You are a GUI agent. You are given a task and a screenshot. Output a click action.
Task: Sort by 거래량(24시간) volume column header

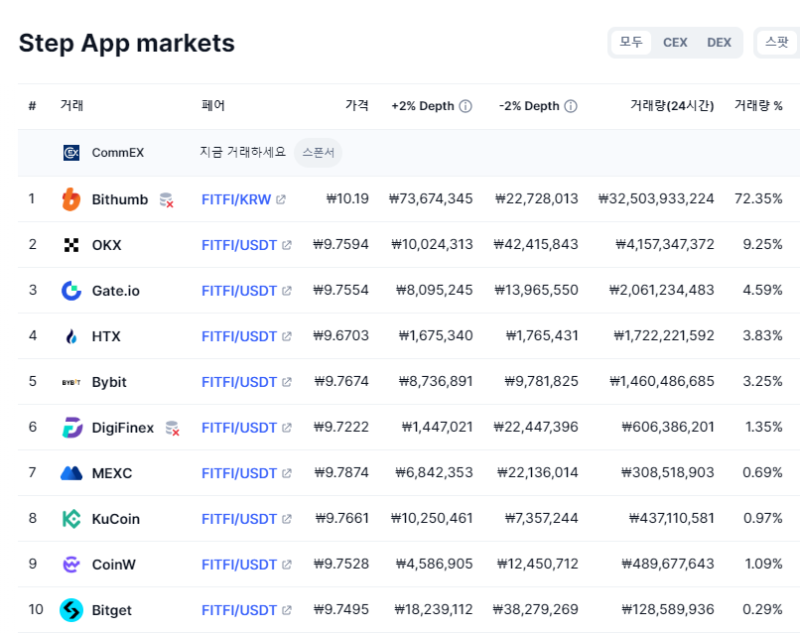pyautogui.click(x=672, y=106)
